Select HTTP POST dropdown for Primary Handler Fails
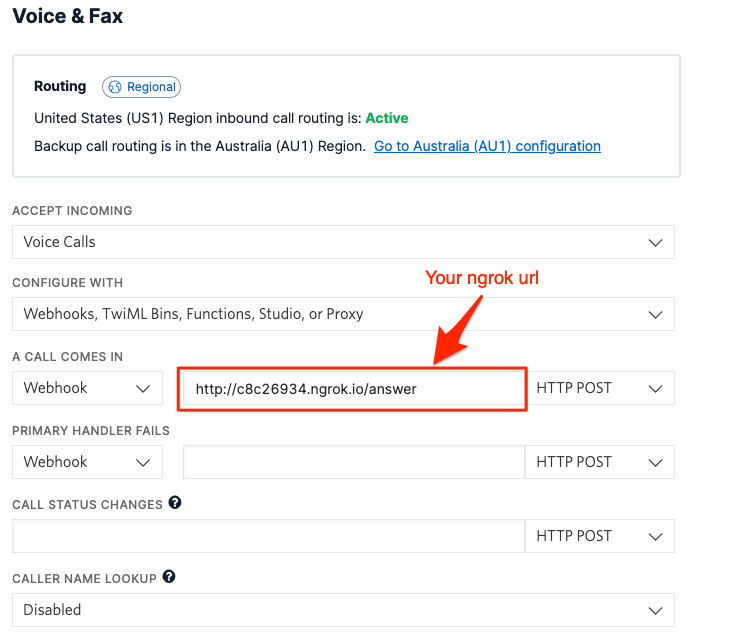Screen dimensions: 740x638 coord(600,462)
